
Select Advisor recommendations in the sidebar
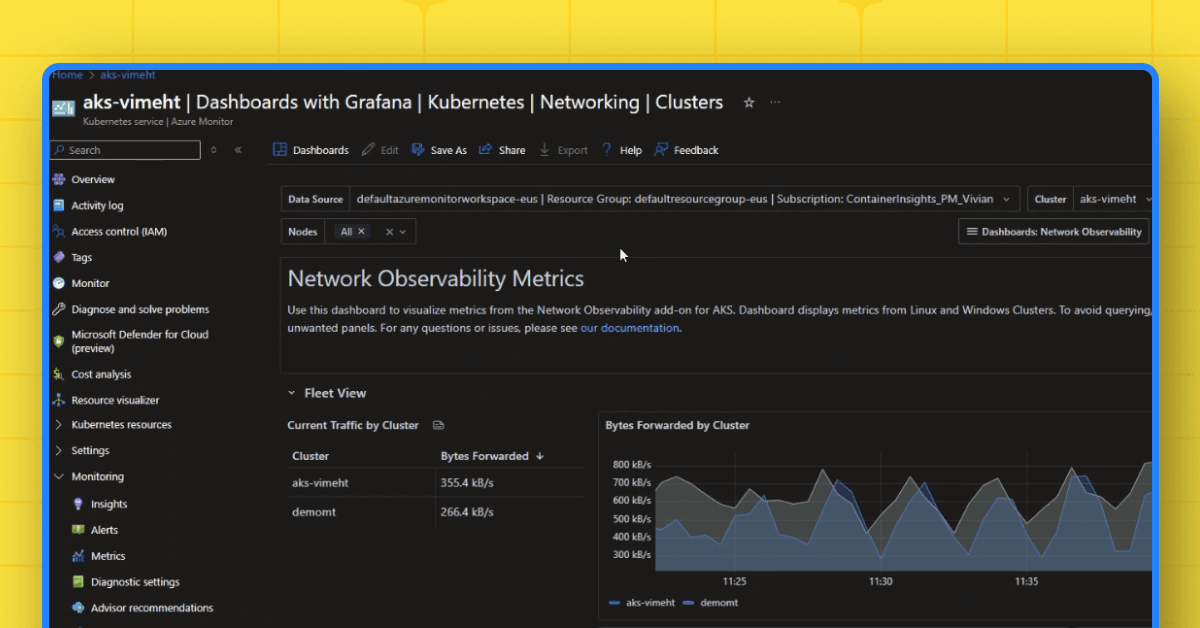(x=152, y=608)
